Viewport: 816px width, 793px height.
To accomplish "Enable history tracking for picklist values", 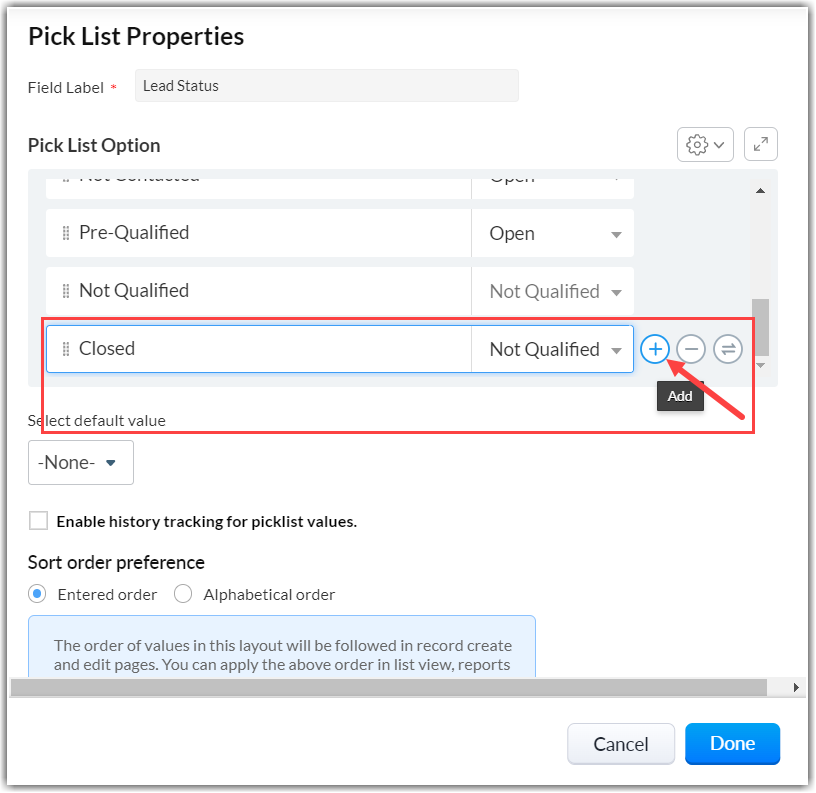I will 39,520.
